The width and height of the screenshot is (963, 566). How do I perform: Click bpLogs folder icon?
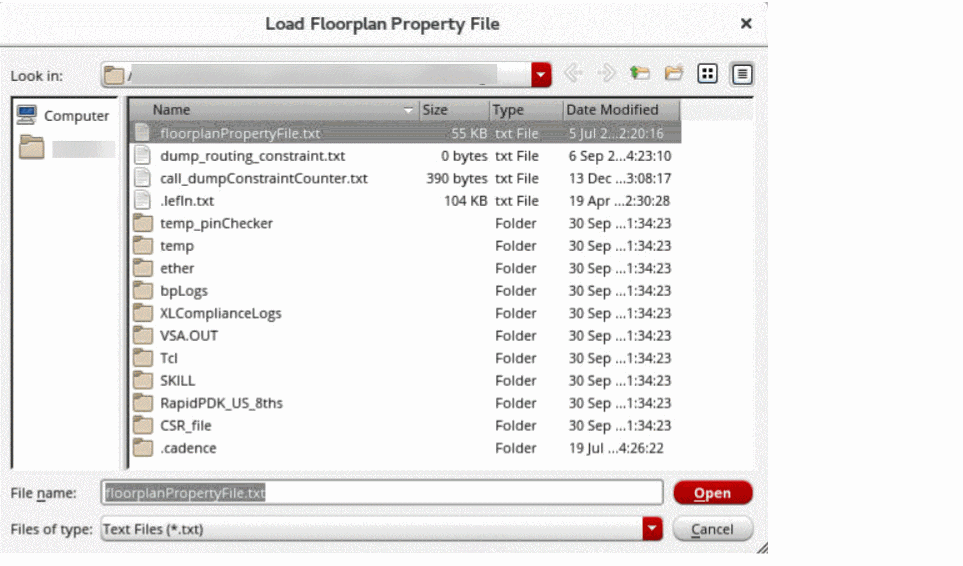pos(143,290)
